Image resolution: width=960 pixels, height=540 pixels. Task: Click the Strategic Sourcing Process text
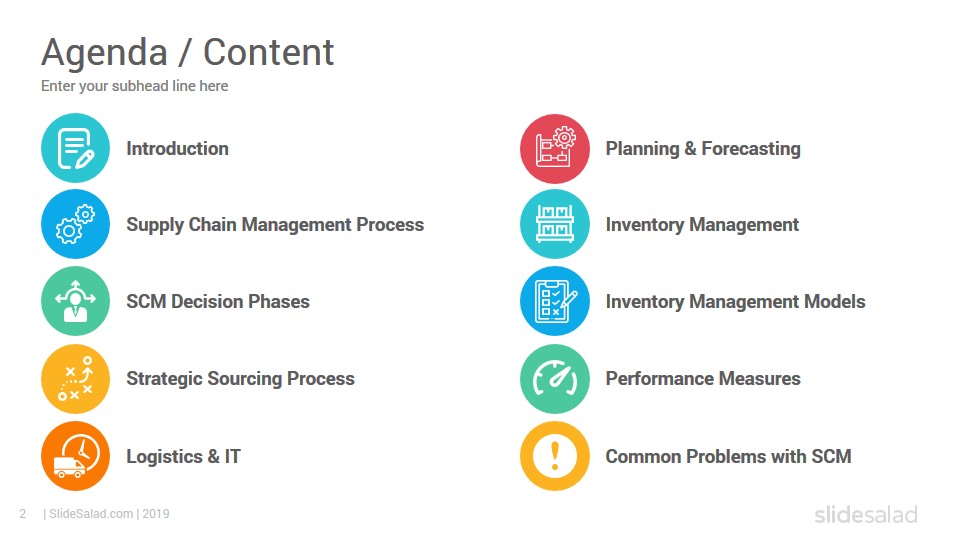click(240, 379)
